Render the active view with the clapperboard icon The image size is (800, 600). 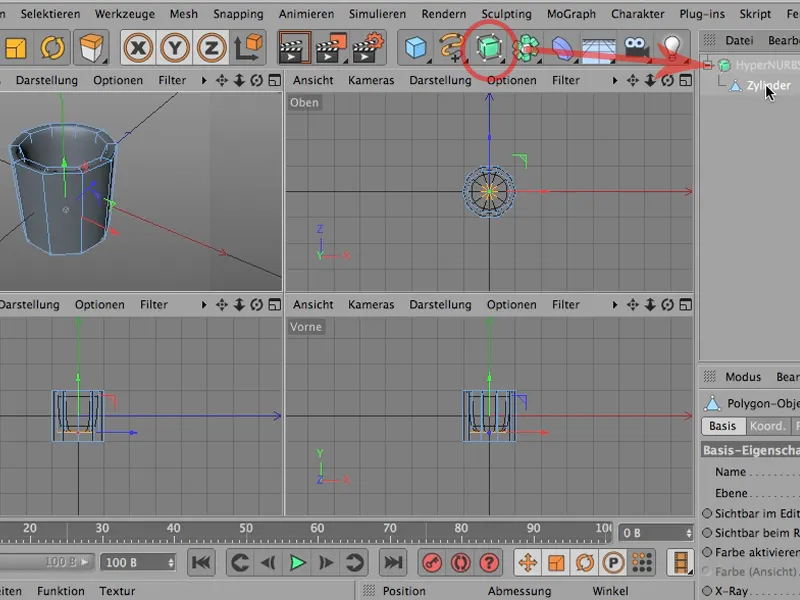(294, 47)
